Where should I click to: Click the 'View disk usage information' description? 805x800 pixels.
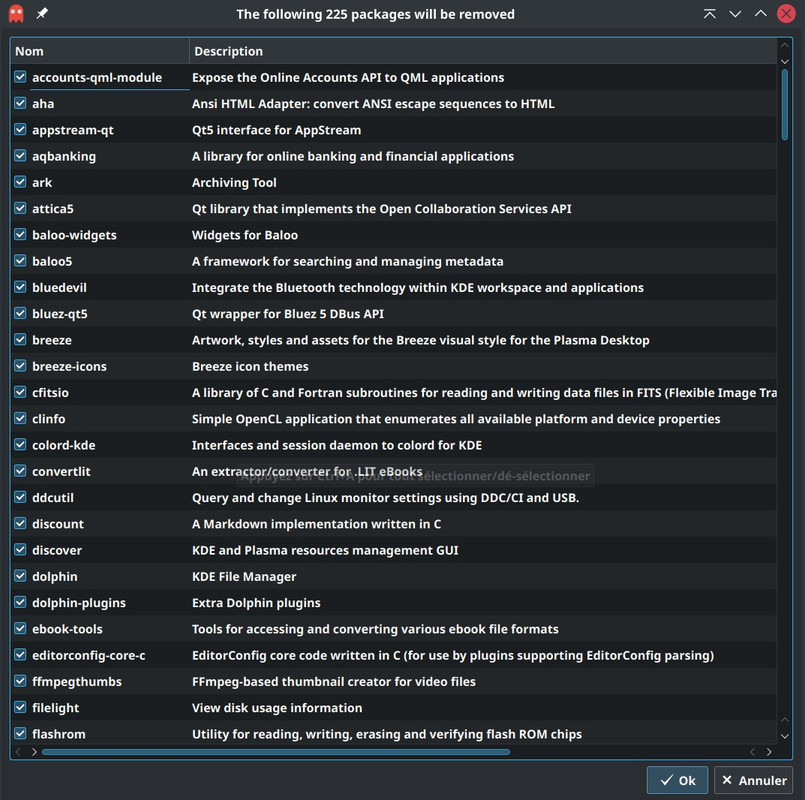click(x=277, y=708)
